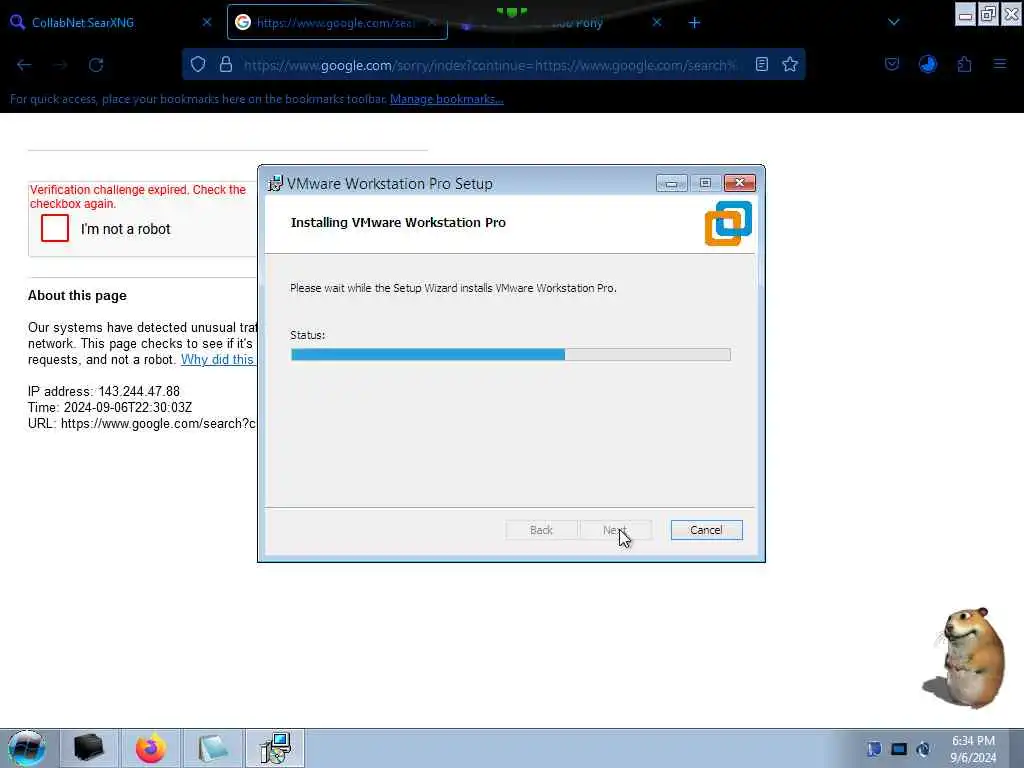
Task: Open Firefox from the taskbar
Action: pyautogui.click(x=151, y=748)
